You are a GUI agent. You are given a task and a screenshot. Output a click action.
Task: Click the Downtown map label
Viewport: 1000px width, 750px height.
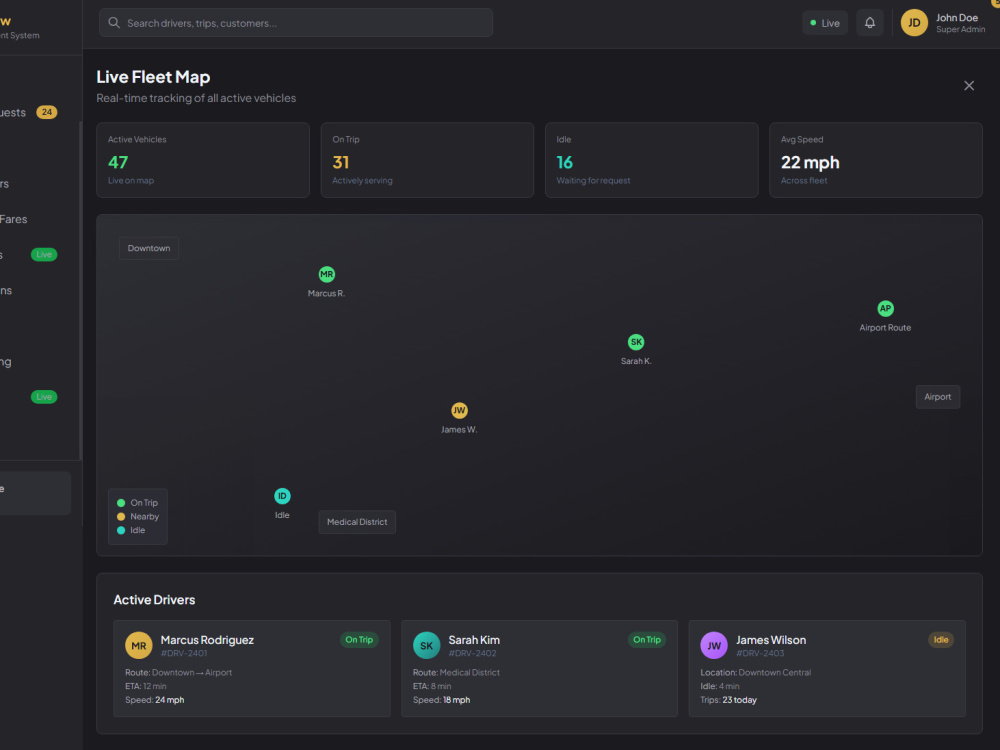149,248
